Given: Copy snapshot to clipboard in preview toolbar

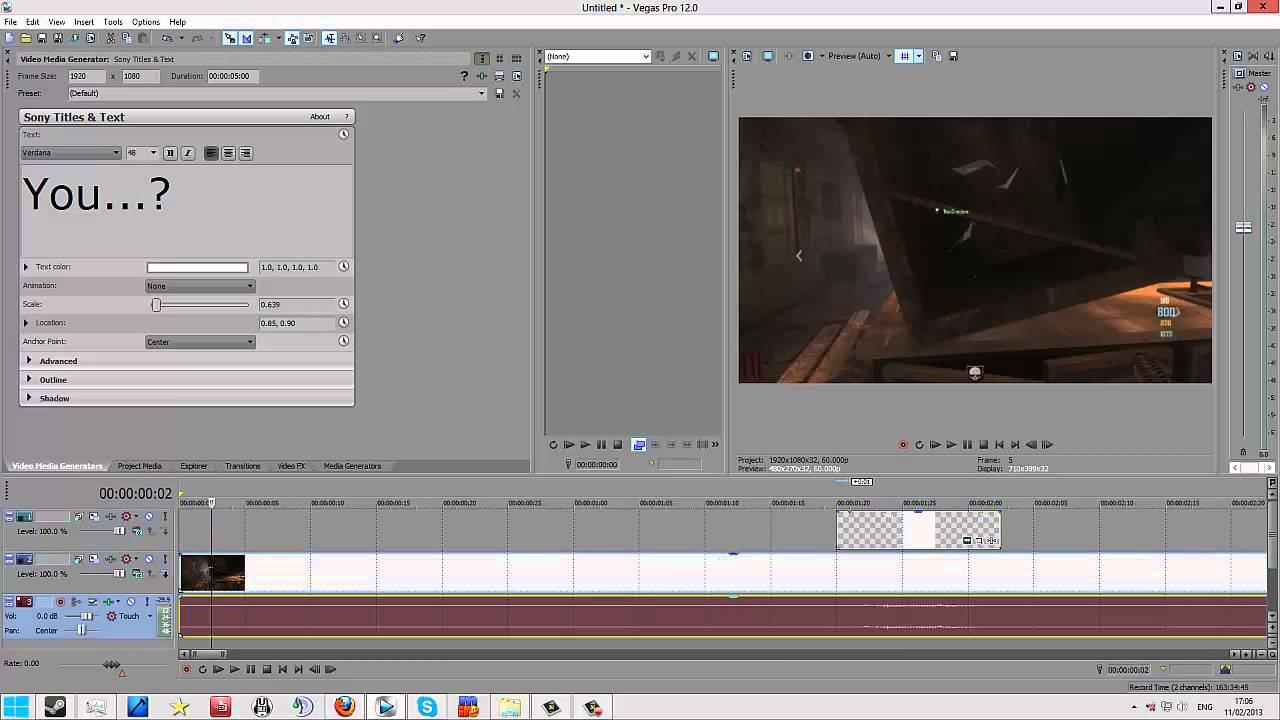Looking at the screenshot, I should [x=936, y=56].
